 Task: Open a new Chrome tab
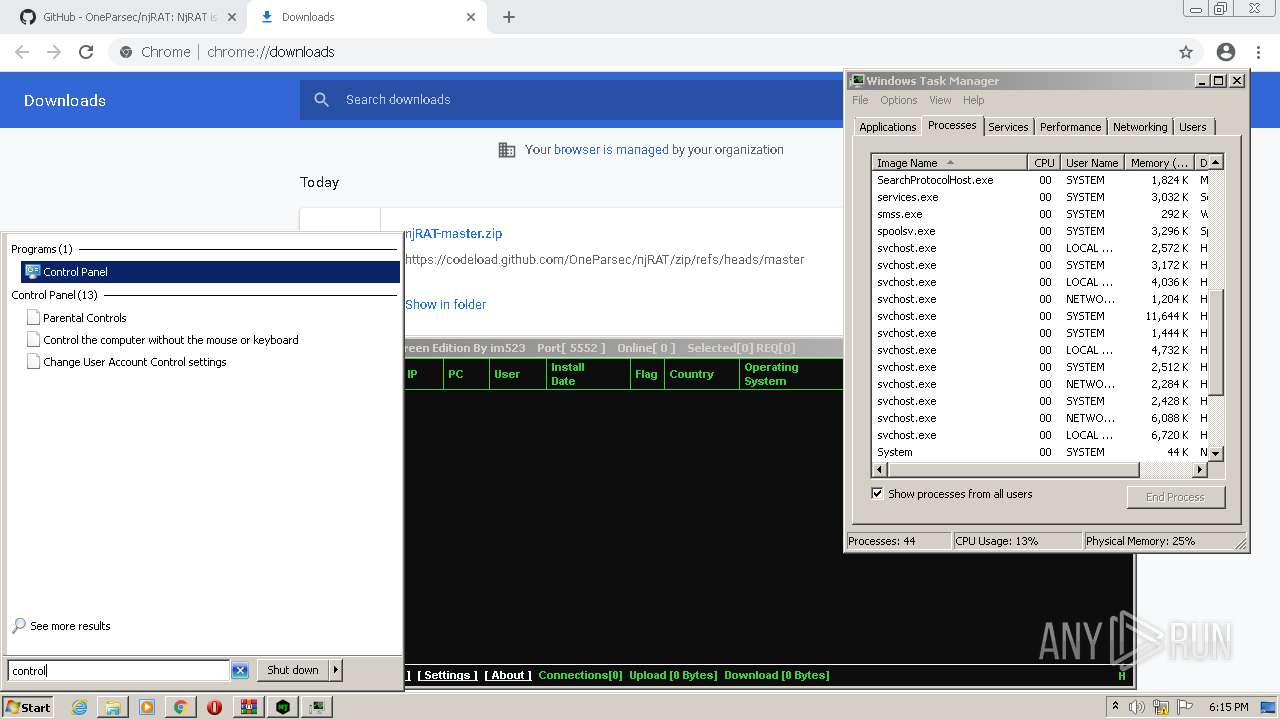coord(509,17)
